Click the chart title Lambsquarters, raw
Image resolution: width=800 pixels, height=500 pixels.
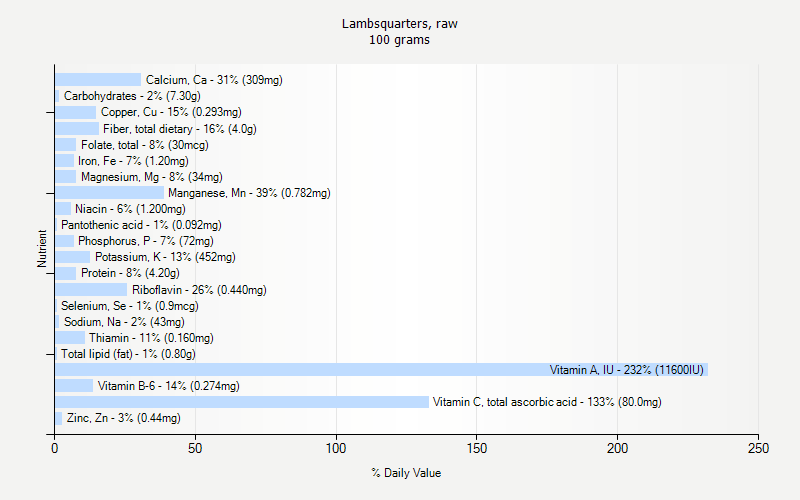[x=399, y=23]
